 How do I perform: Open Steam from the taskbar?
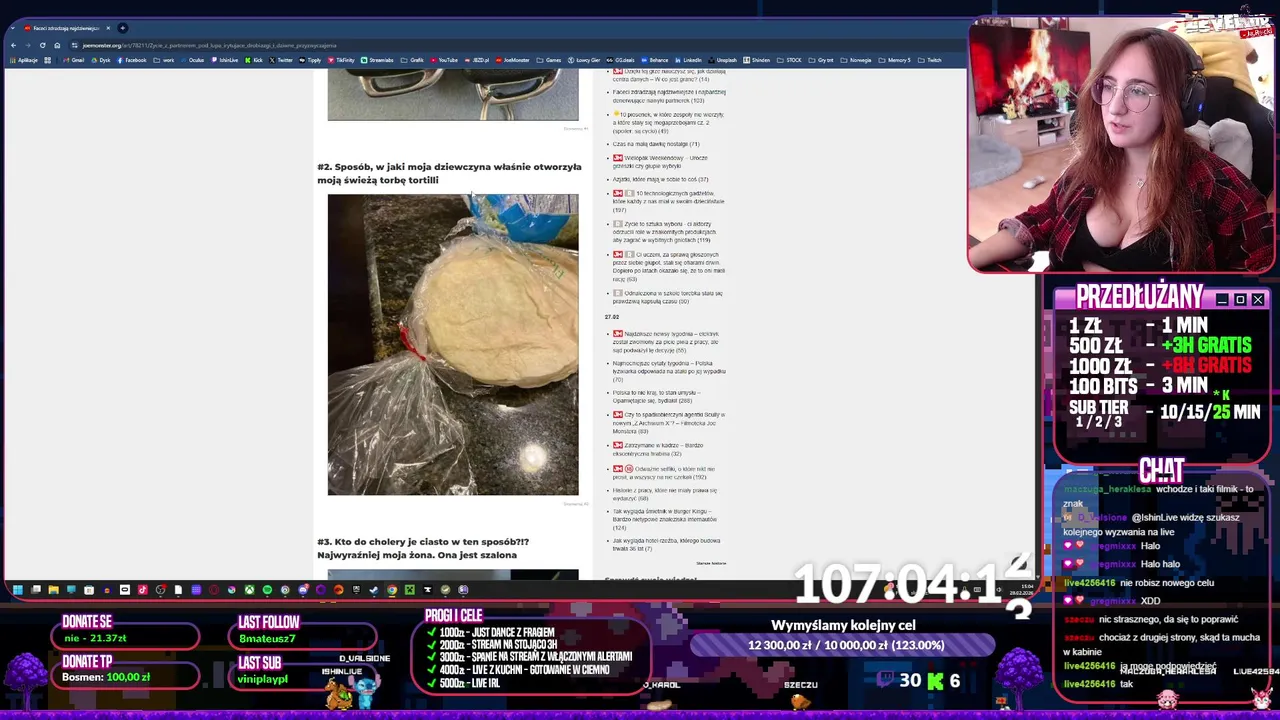pos(374,590)
